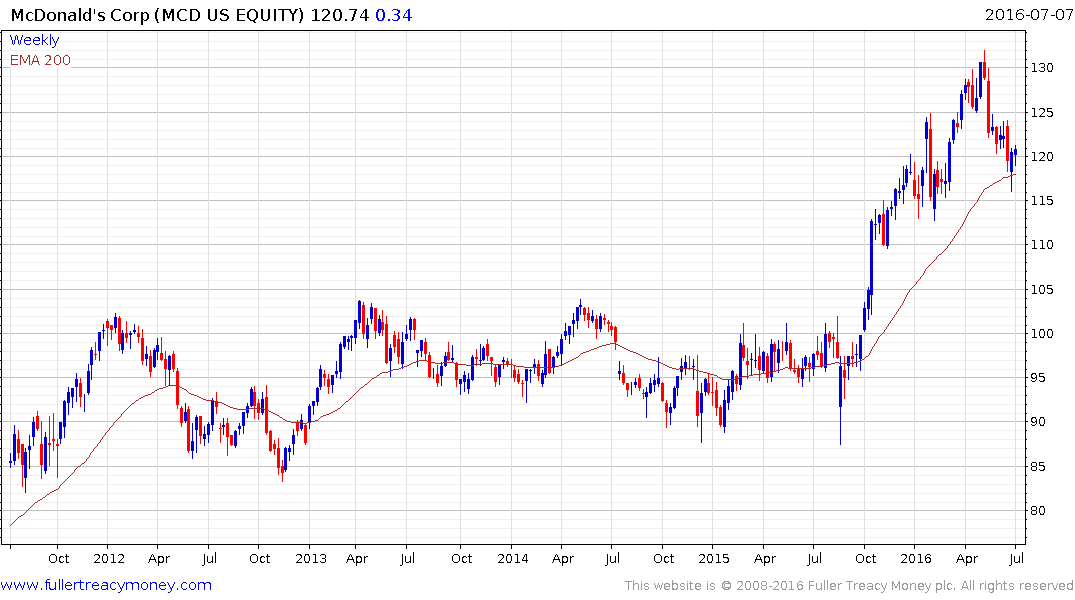
Task: Click the Weekly timeframe label
Action: 34,40
